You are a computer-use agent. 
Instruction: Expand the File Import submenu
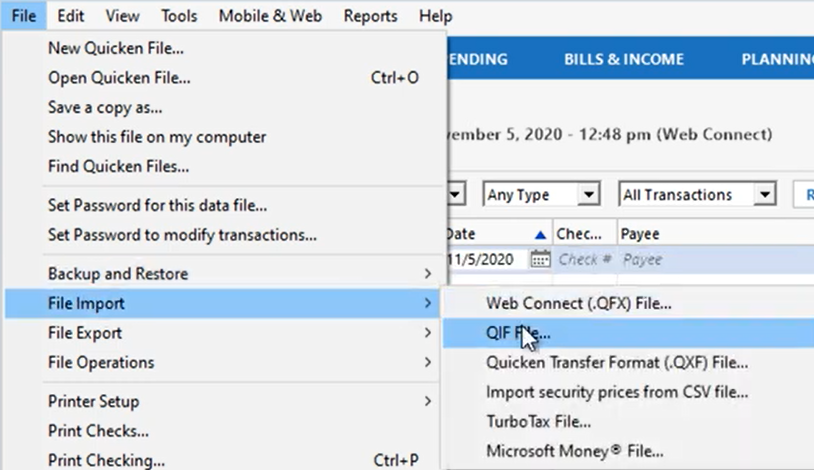pos(223,303)
